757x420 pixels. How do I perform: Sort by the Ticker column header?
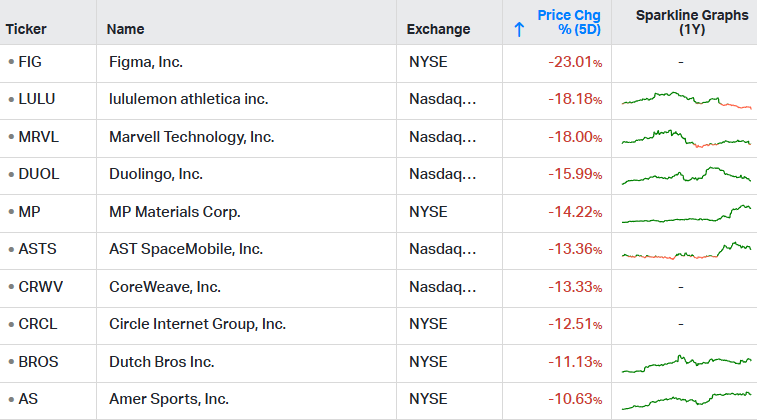point(26,29)
